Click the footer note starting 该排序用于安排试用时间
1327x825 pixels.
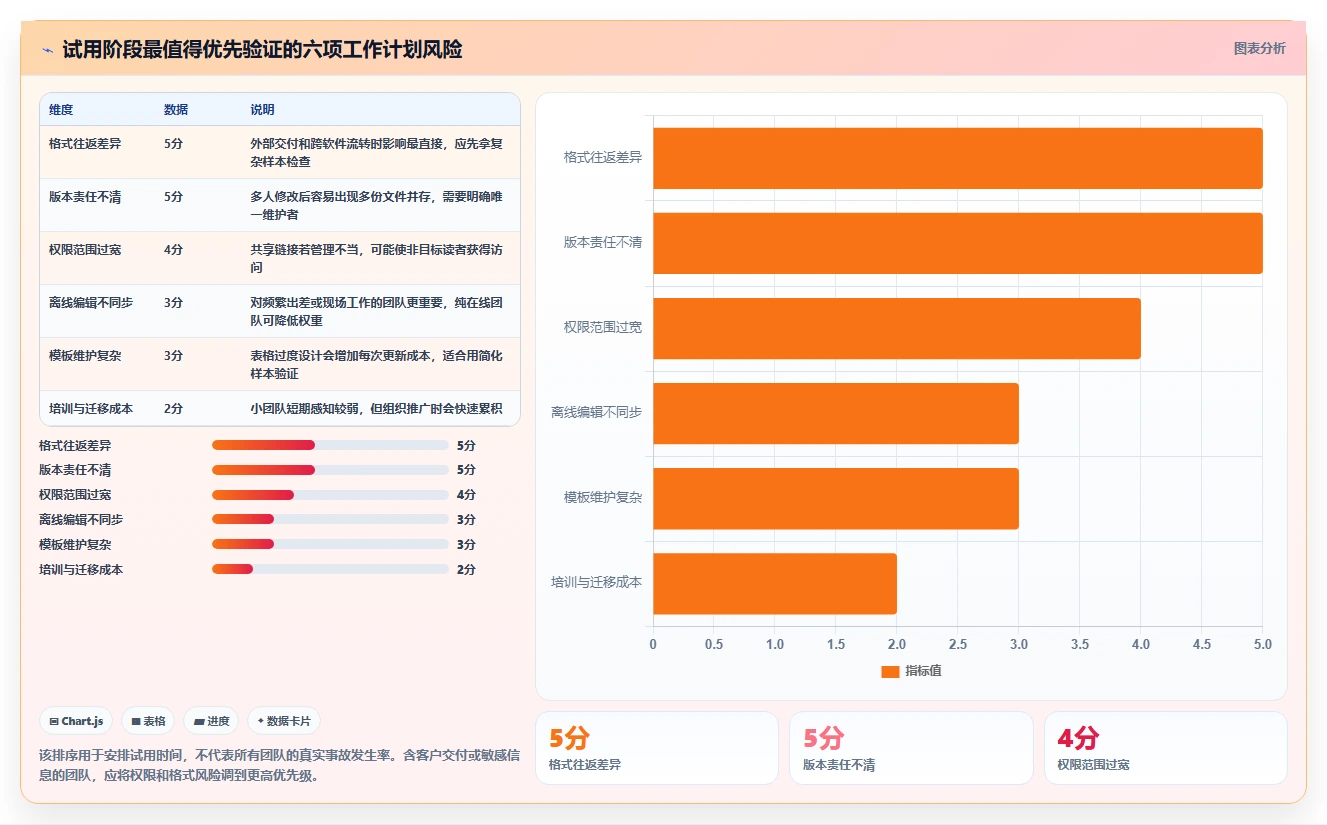point(279,765)
